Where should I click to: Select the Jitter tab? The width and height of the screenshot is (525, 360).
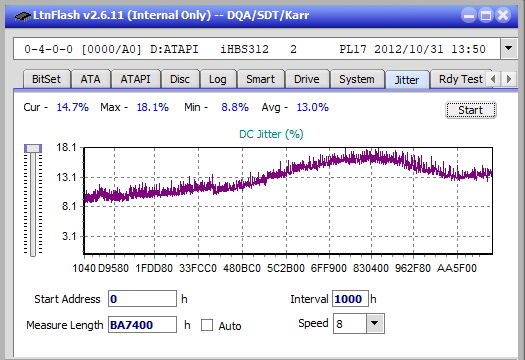[407, 80]
